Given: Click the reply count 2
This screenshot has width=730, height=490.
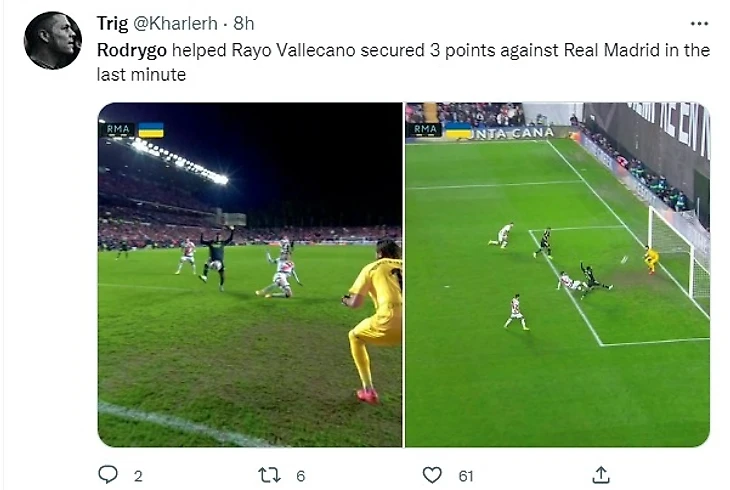Looking at the screenshot, I should point(138,476).
